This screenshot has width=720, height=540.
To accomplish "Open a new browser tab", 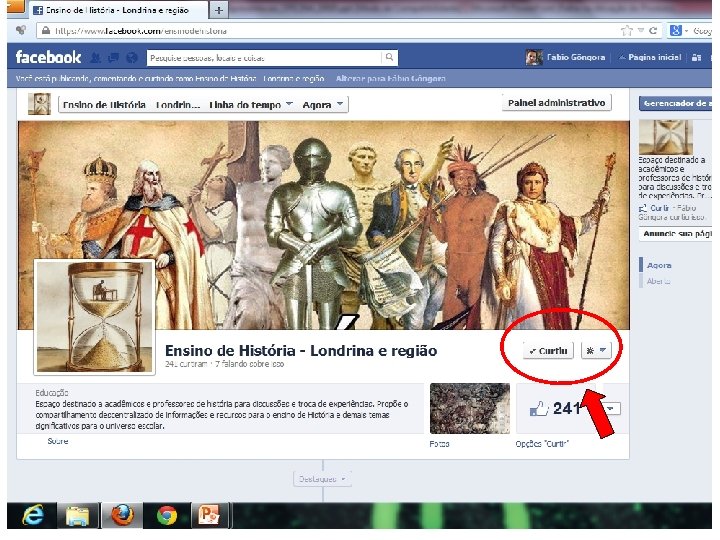I will [x=219, y=10].
